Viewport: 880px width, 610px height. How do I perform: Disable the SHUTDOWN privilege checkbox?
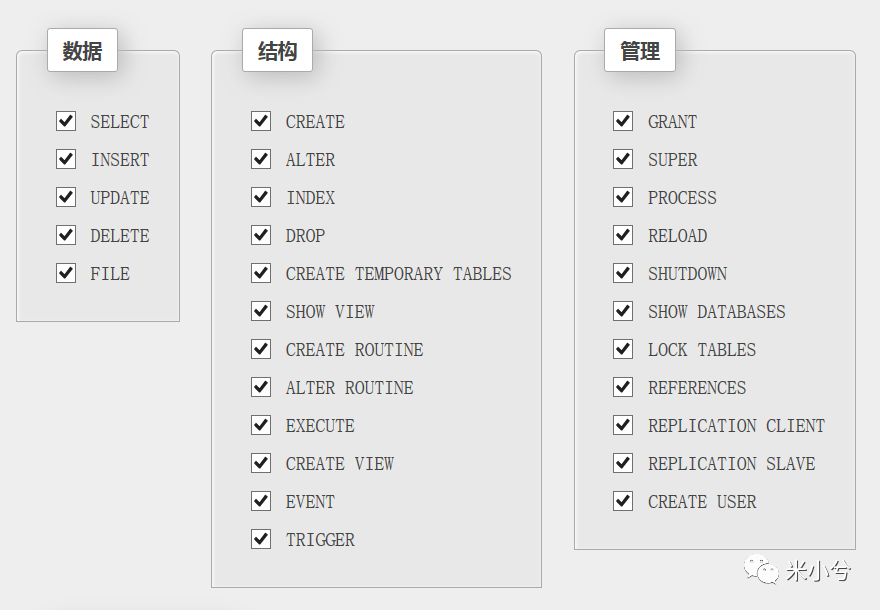(x=623, y=273)
